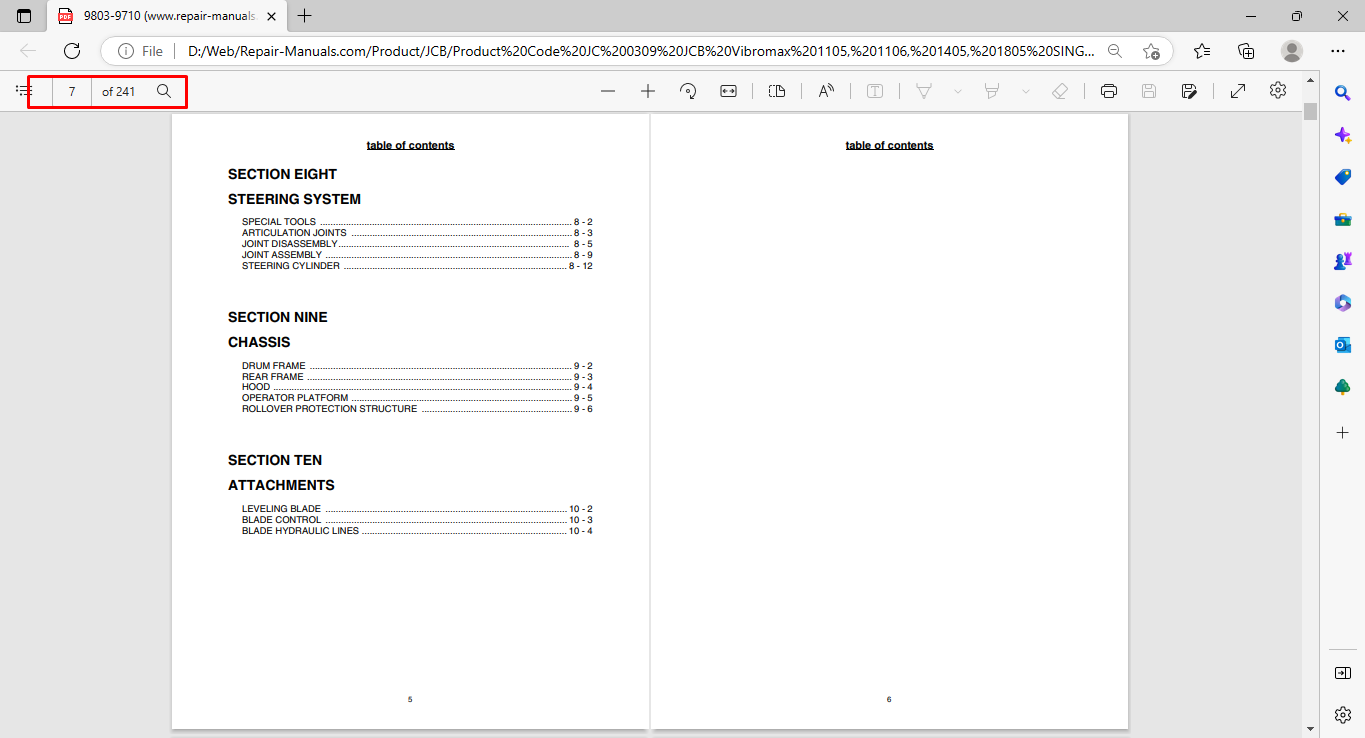Screen dimensions: 1365x738
Task: Print the PDF document
Action: (x=1108, y=91)
